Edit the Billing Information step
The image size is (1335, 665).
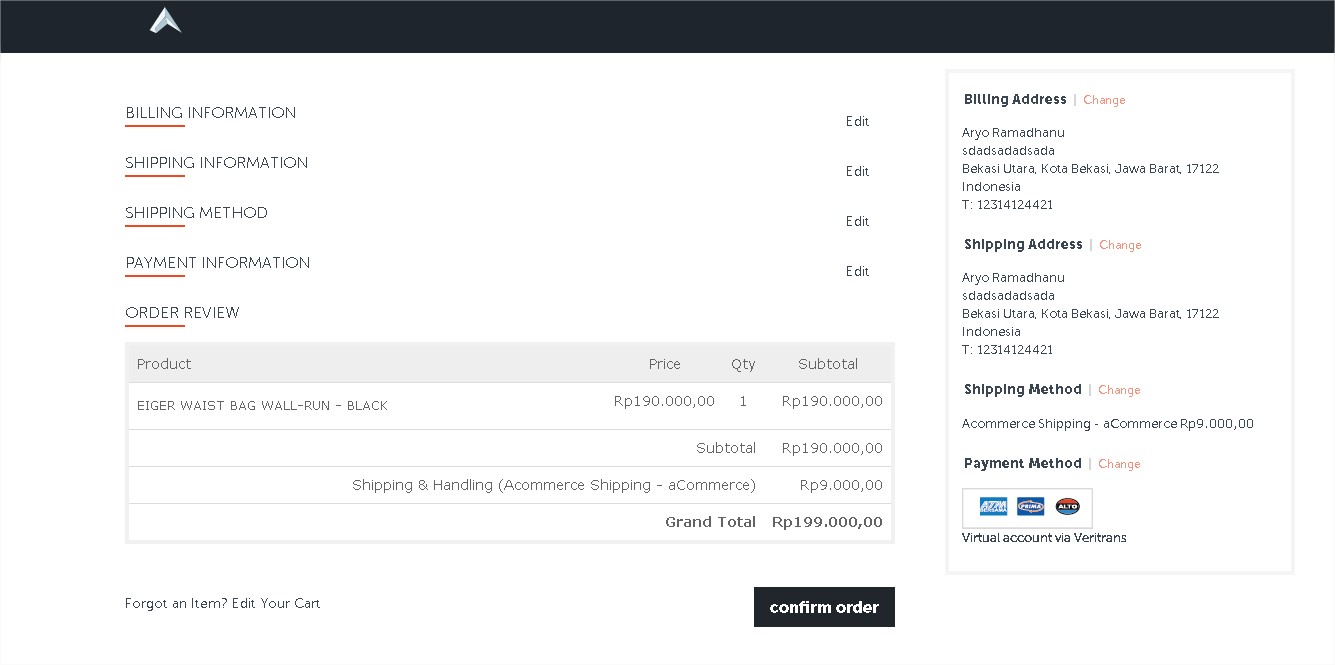pyautogui.click(x=857, y=122)
